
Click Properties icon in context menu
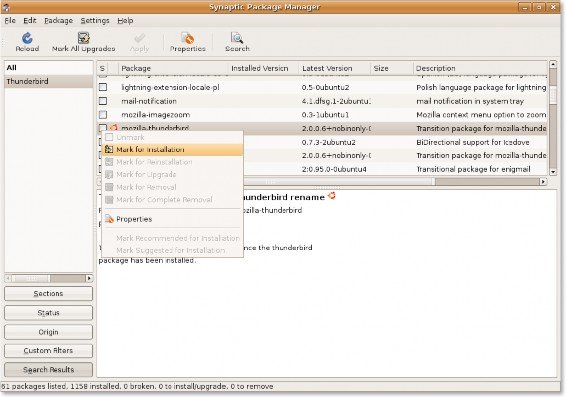tap(109, 219)
